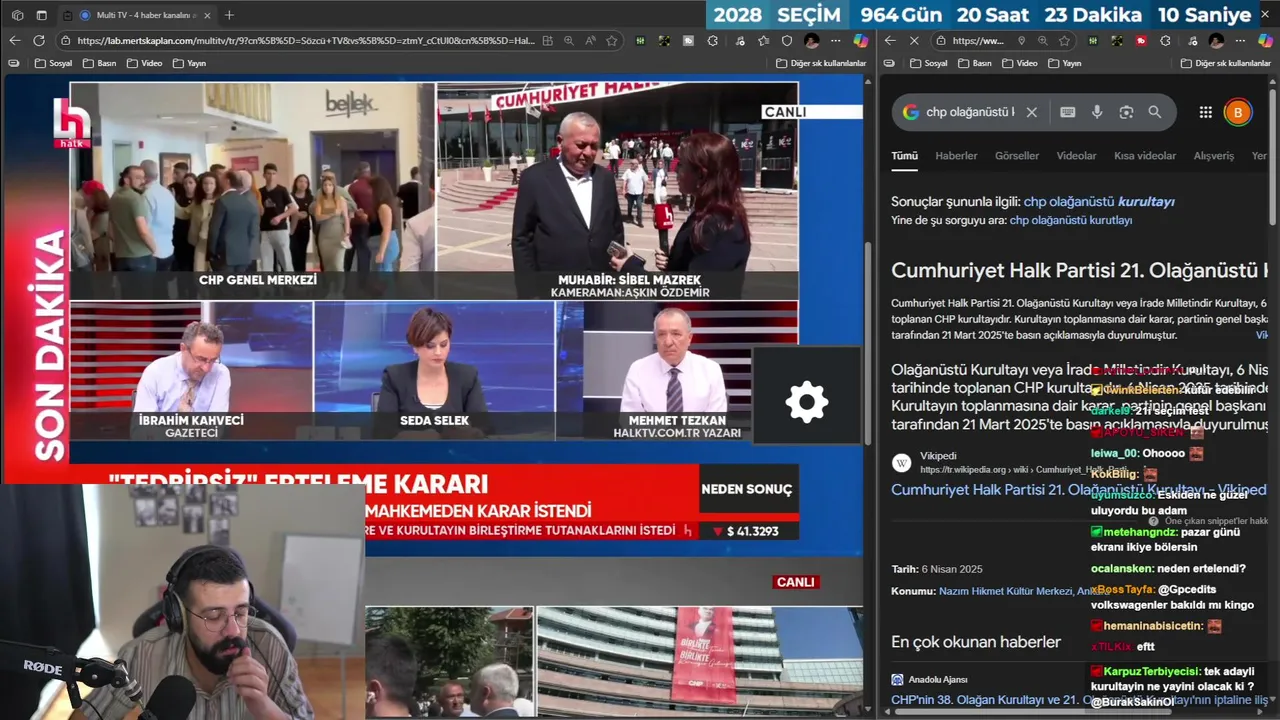
Task: Expand Yayın bookmarks folder in left browser
Action: point(189,63)
